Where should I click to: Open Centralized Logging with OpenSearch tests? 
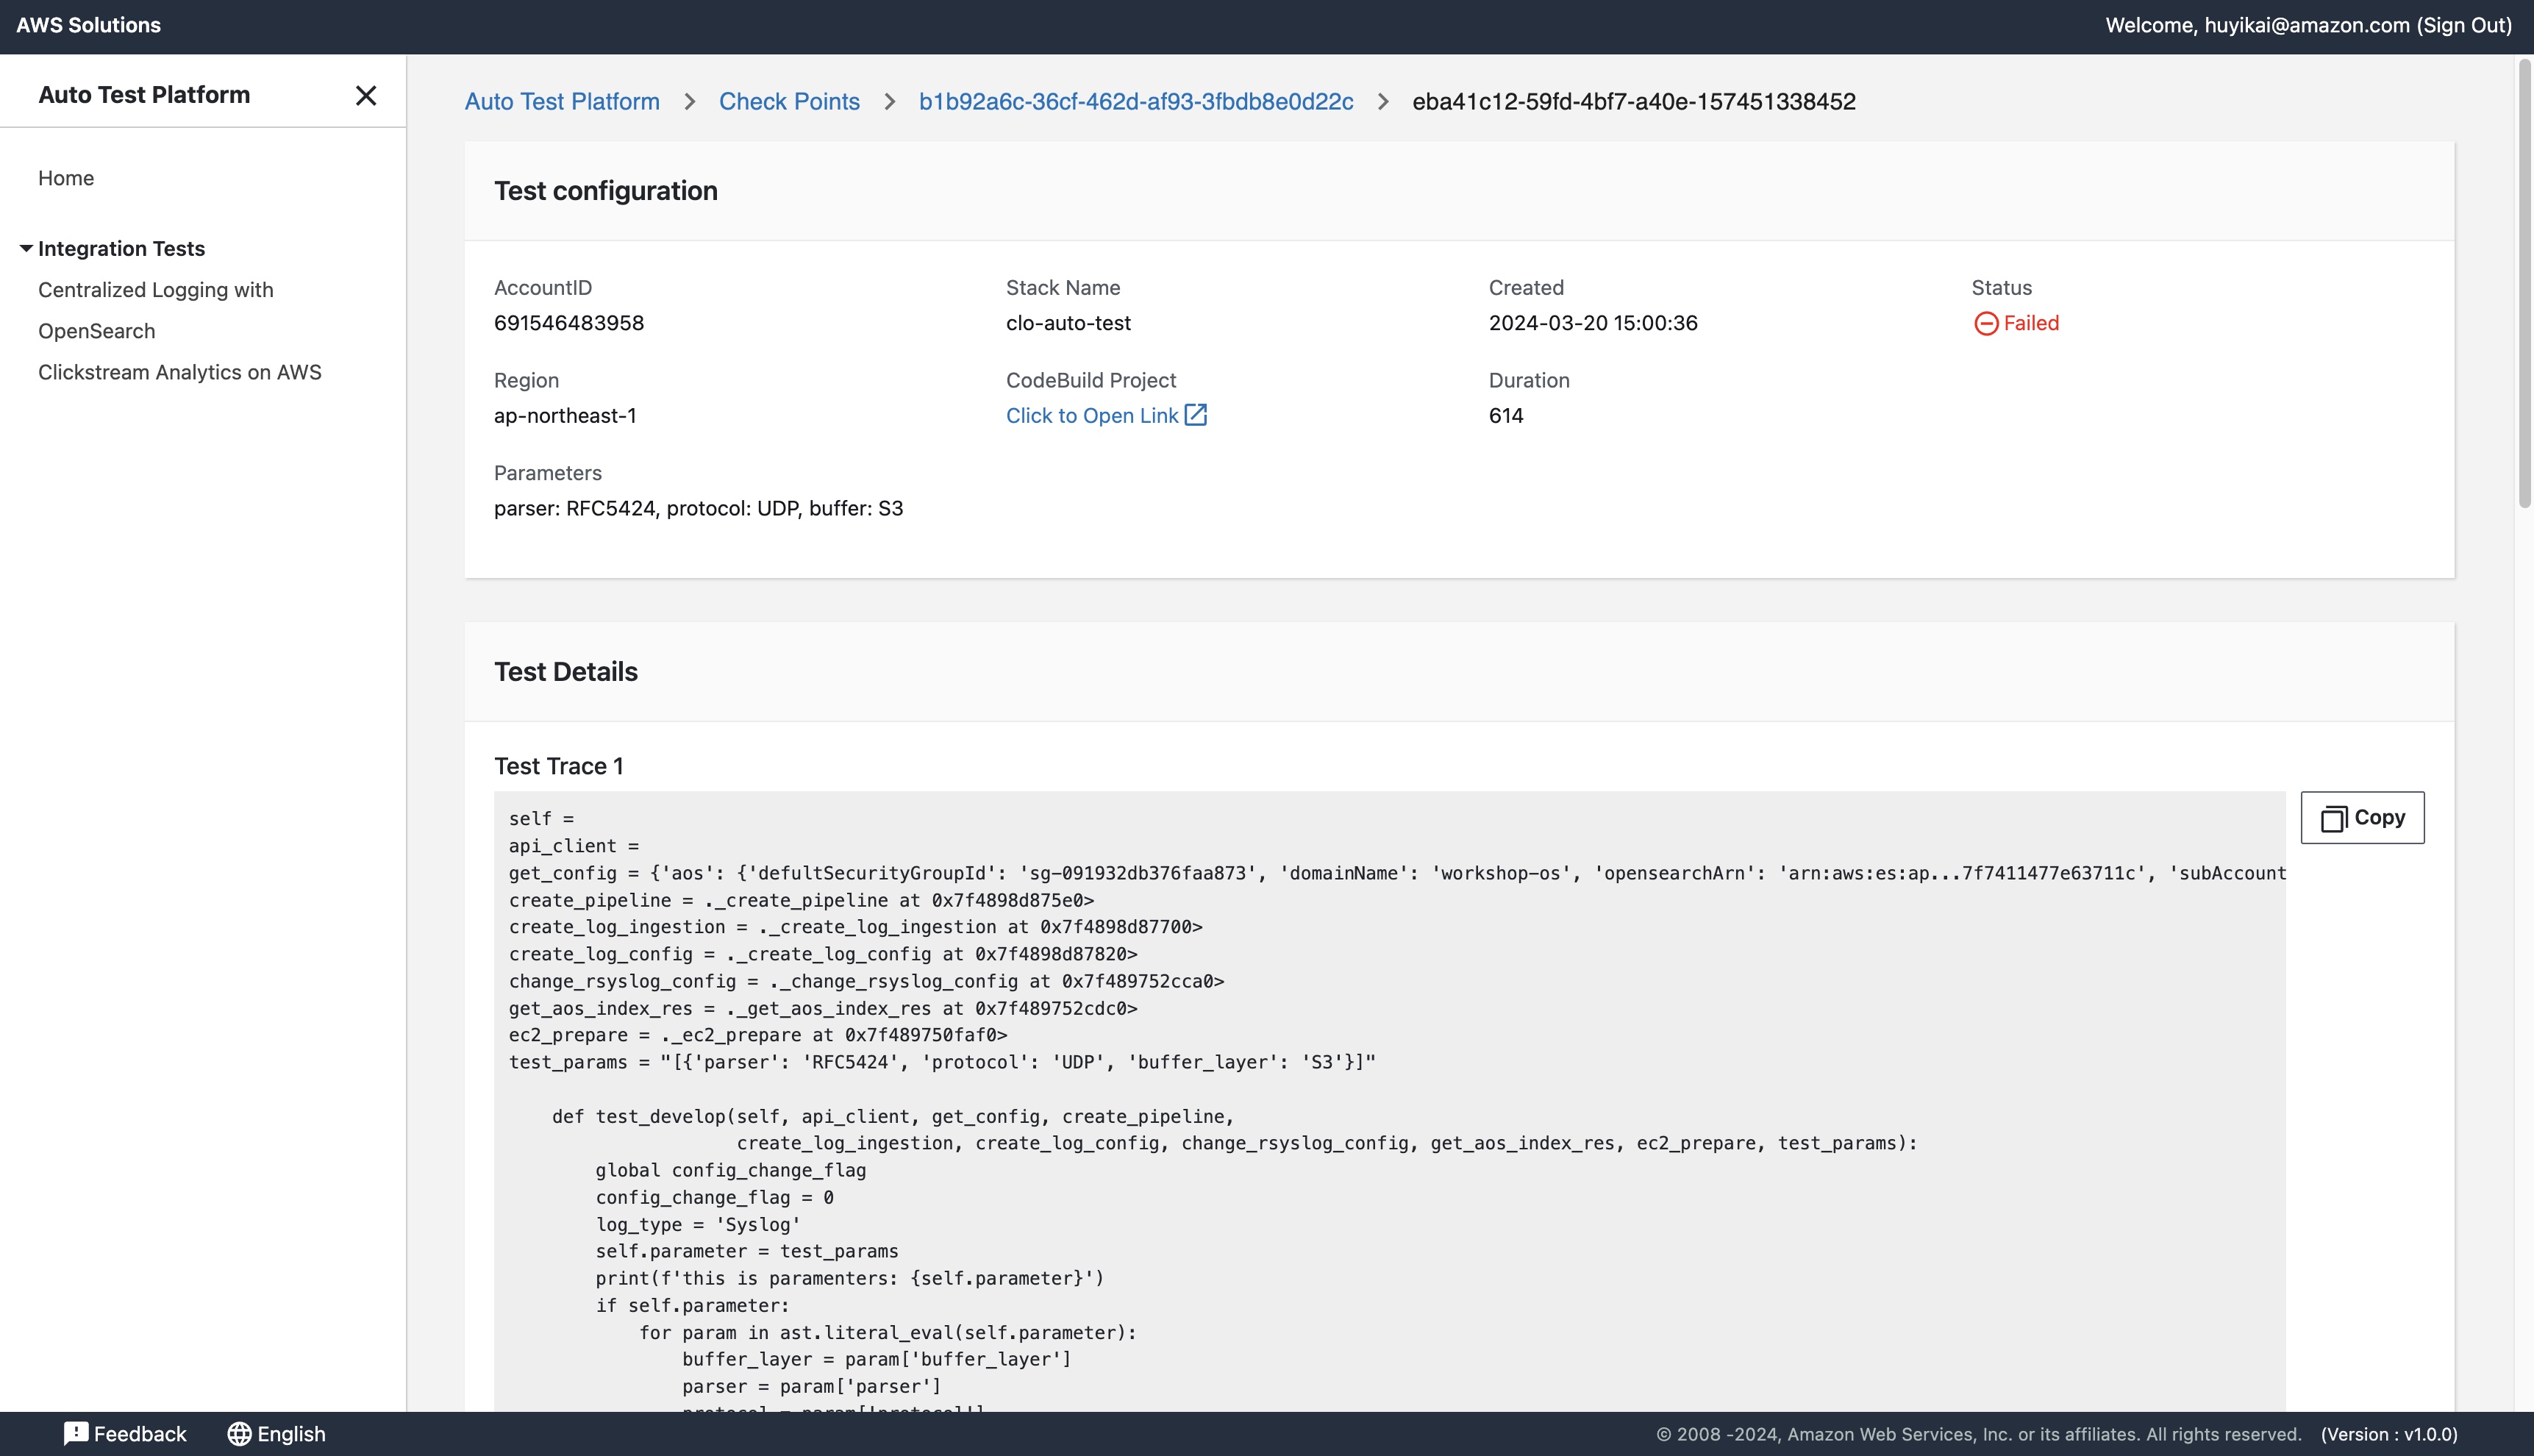156,310
